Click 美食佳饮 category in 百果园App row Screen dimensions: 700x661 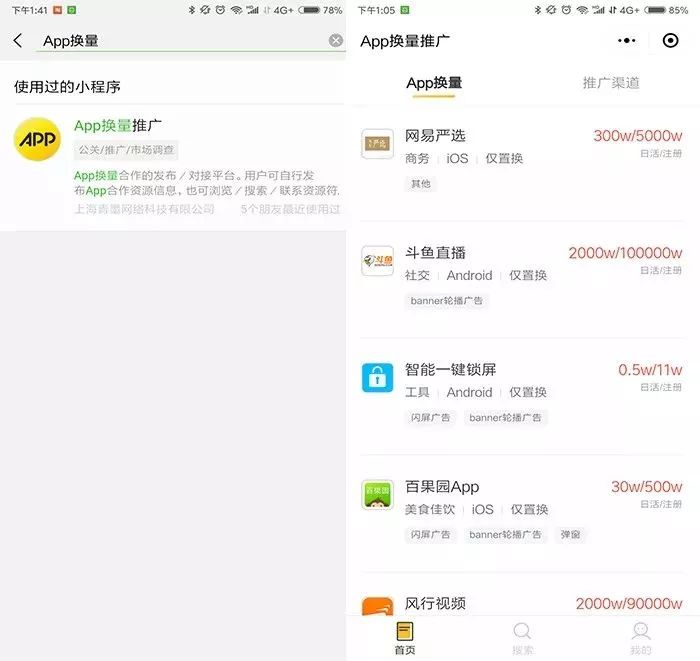click(429, 509)
